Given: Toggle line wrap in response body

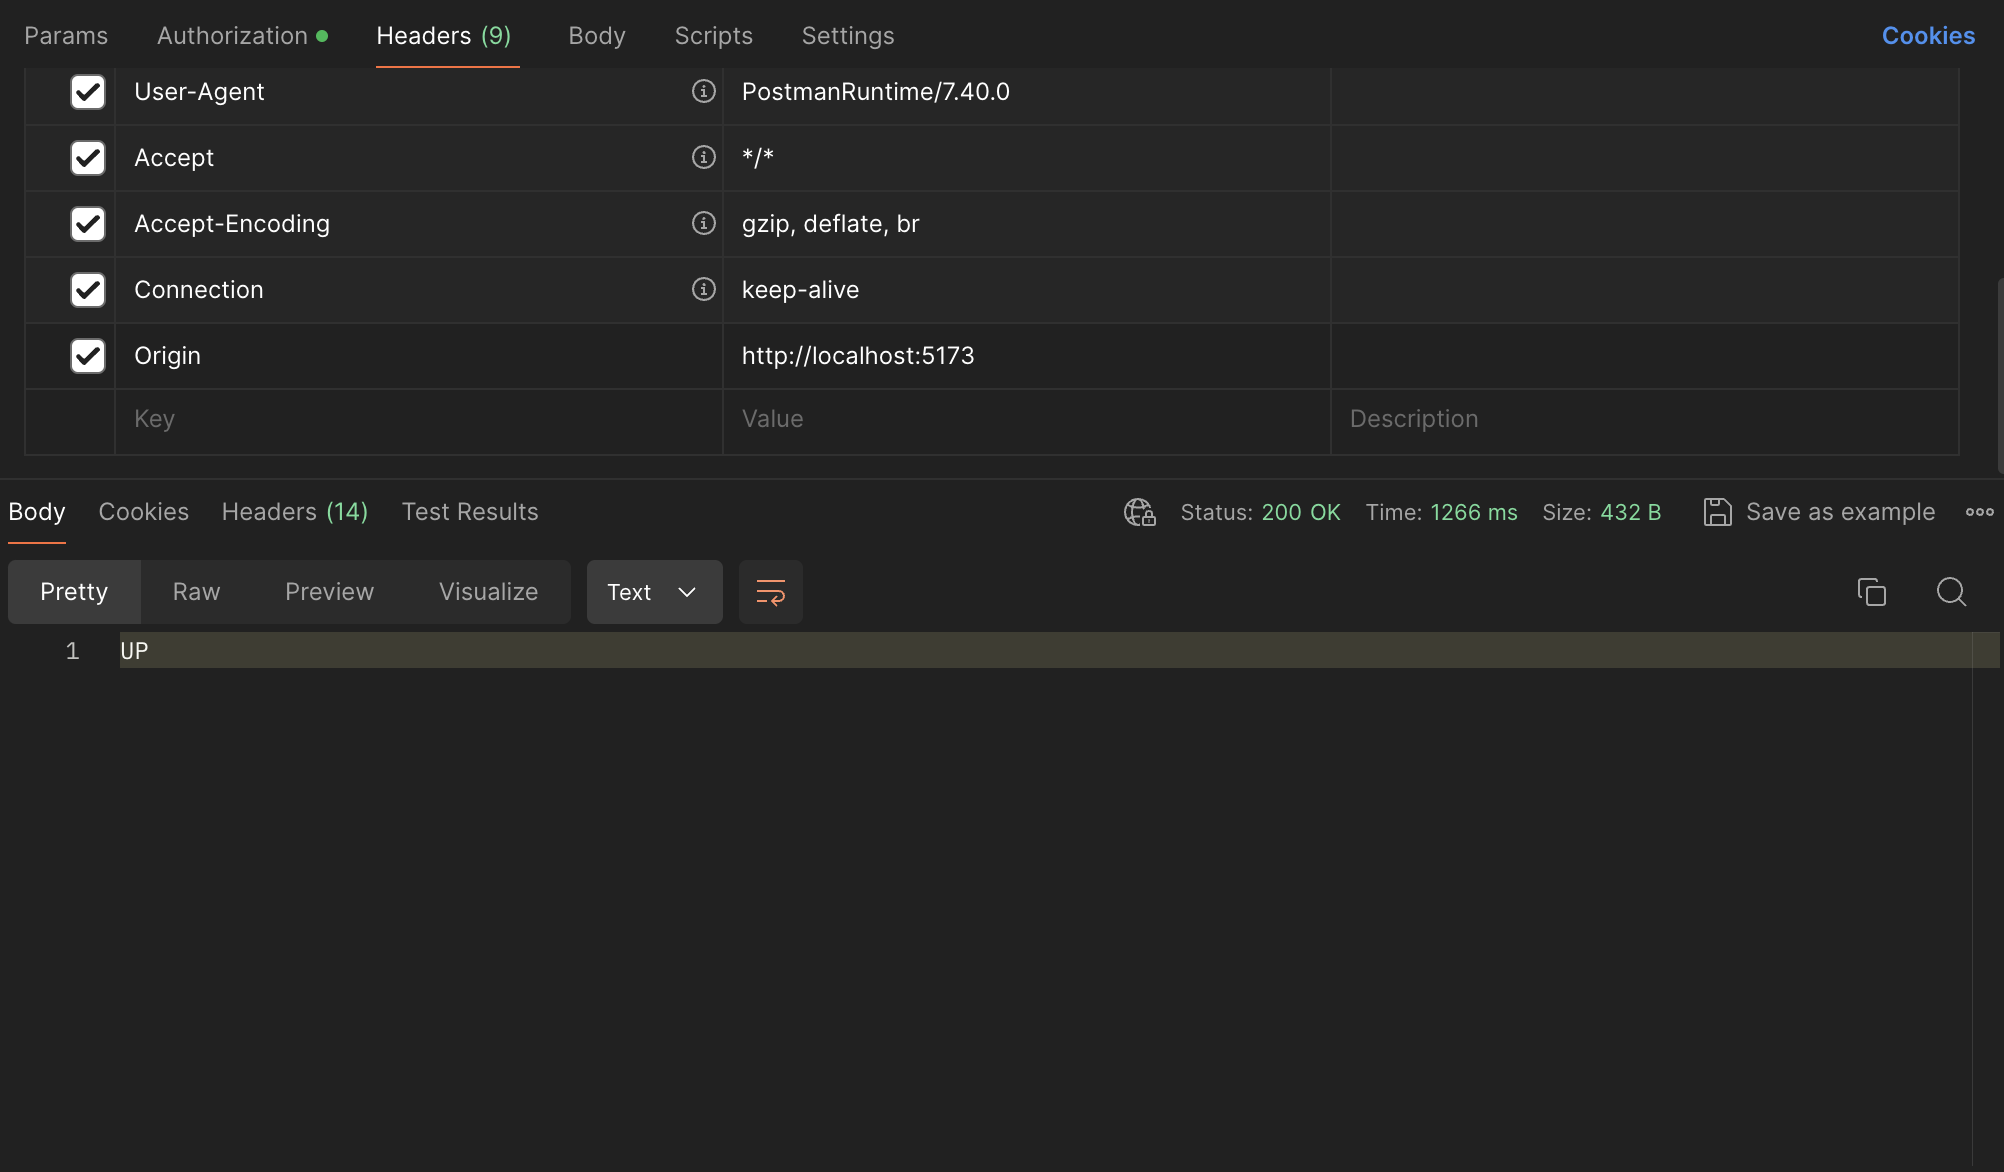Looking at the screenshot, I should click(770, 592).
